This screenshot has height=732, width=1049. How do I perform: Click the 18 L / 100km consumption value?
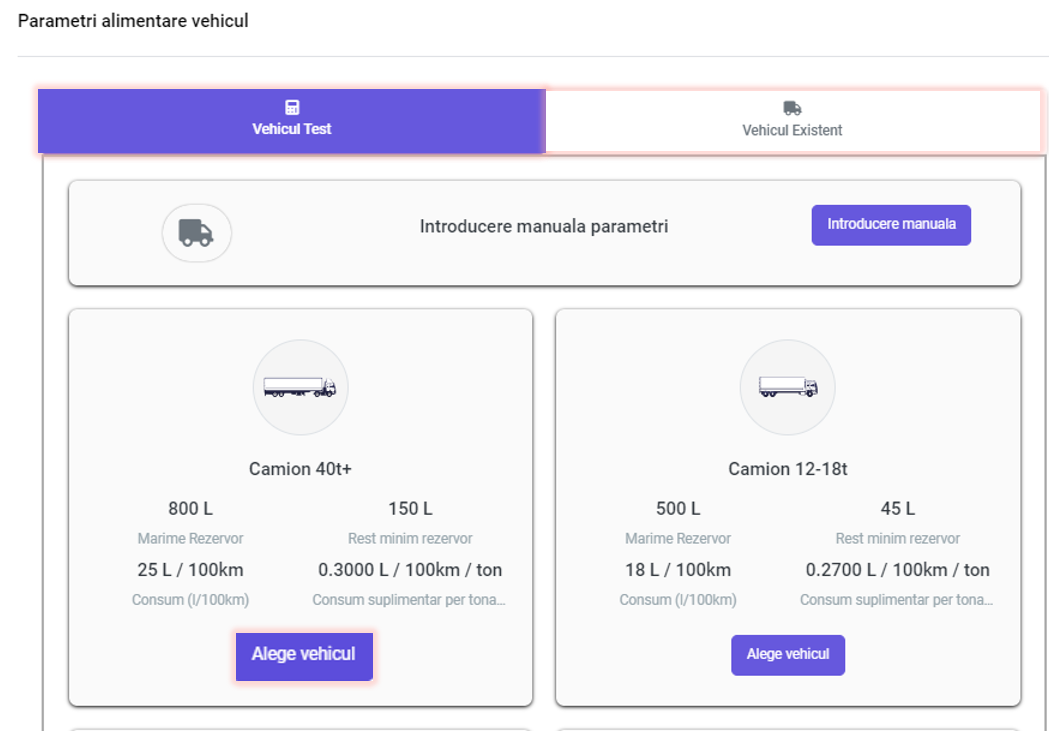tap(677, 570)
